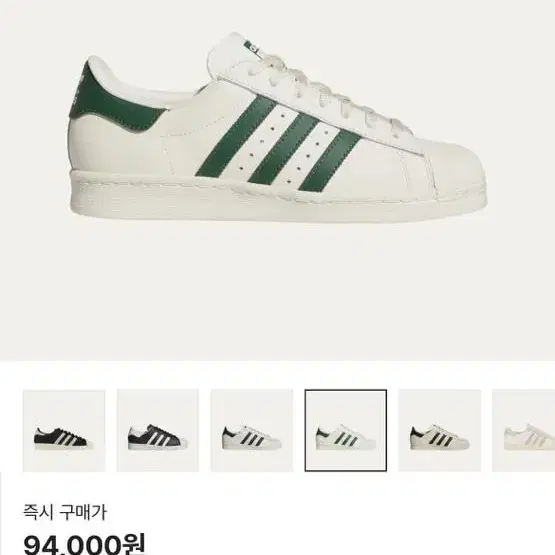This screenshot has height=555, width=555.
Task: Click the 94,000원 price text
Action: tap(84, 544)
